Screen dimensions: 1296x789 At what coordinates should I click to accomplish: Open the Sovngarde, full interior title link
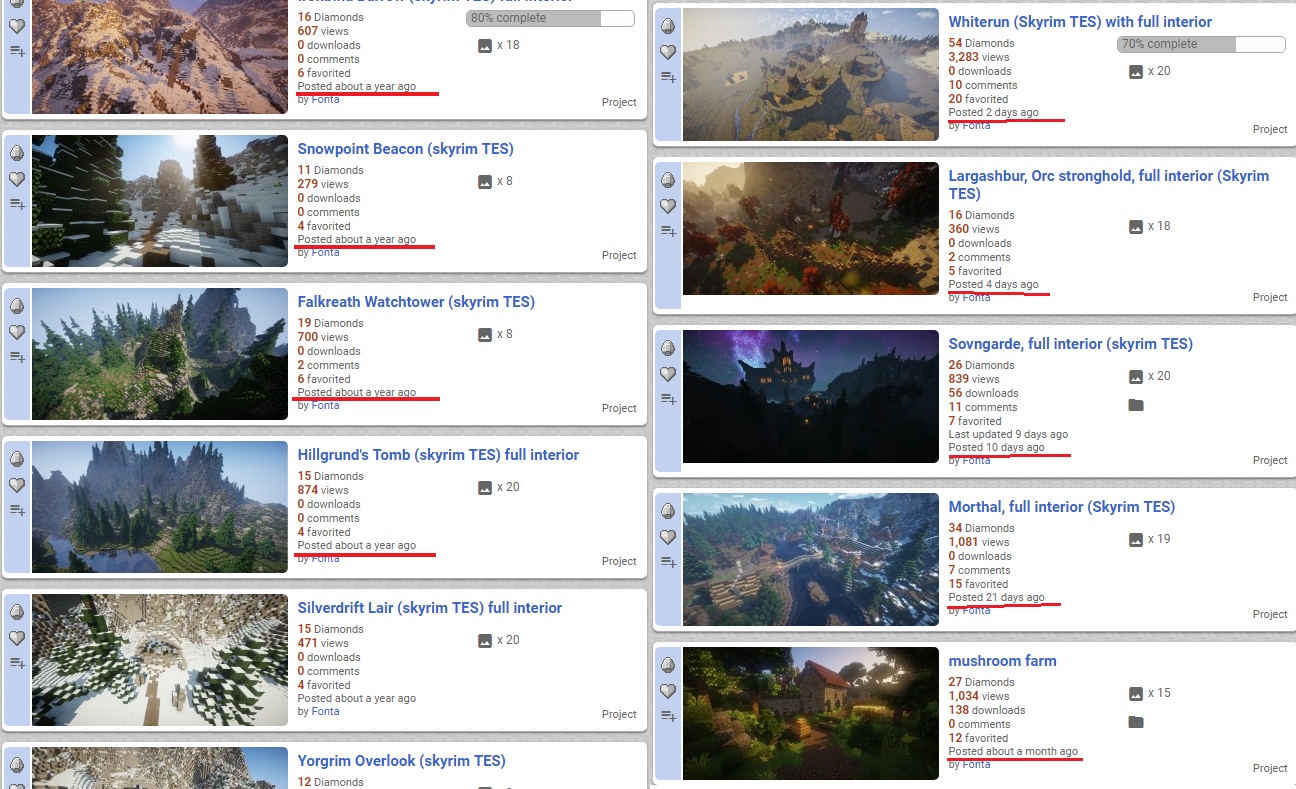click(1070, 344)
